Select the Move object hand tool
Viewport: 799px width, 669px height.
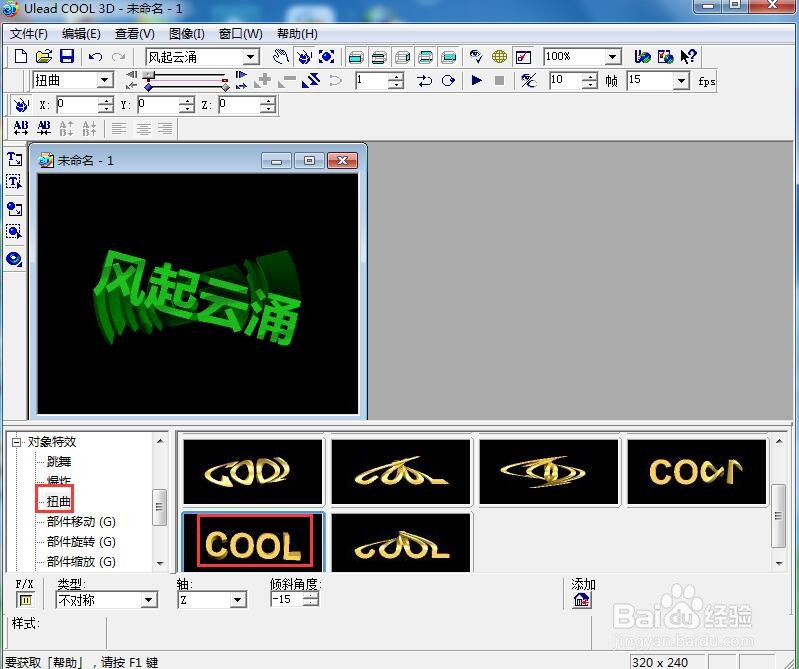tap(280, 56)
